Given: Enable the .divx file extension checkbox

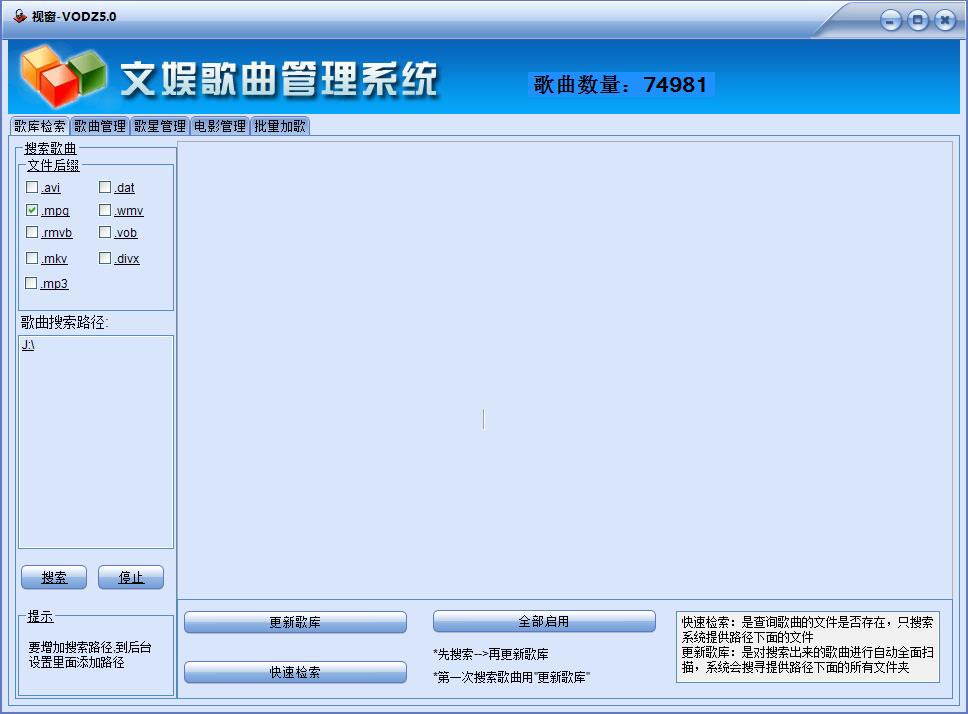Looking at the screenshot, I should (104, 258).
